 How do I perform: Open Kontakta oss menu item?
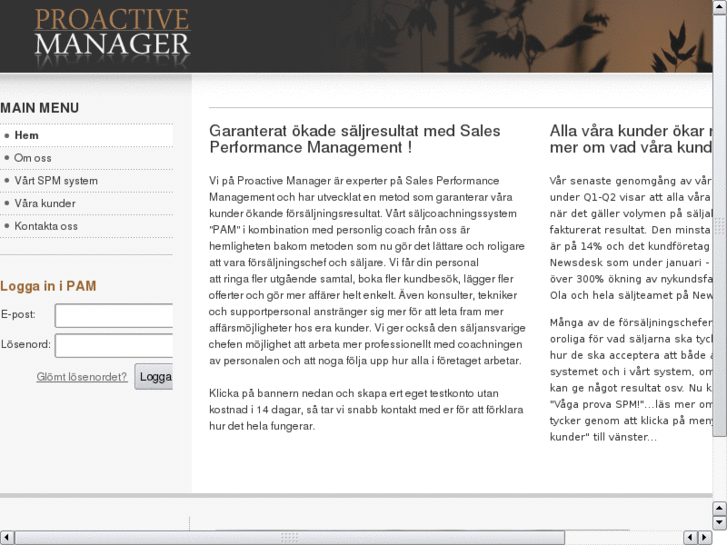(x=46, y=226)
